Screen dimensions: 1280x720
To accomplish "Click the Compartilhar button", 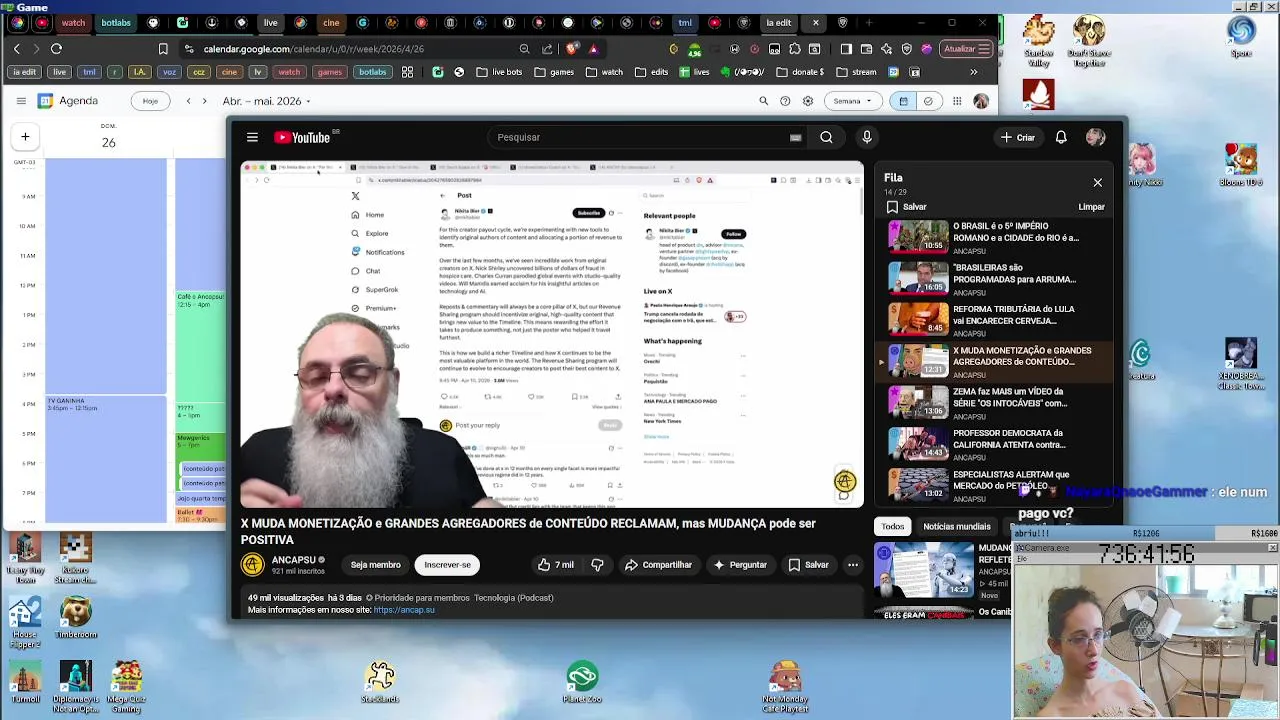I will point(658,565).
